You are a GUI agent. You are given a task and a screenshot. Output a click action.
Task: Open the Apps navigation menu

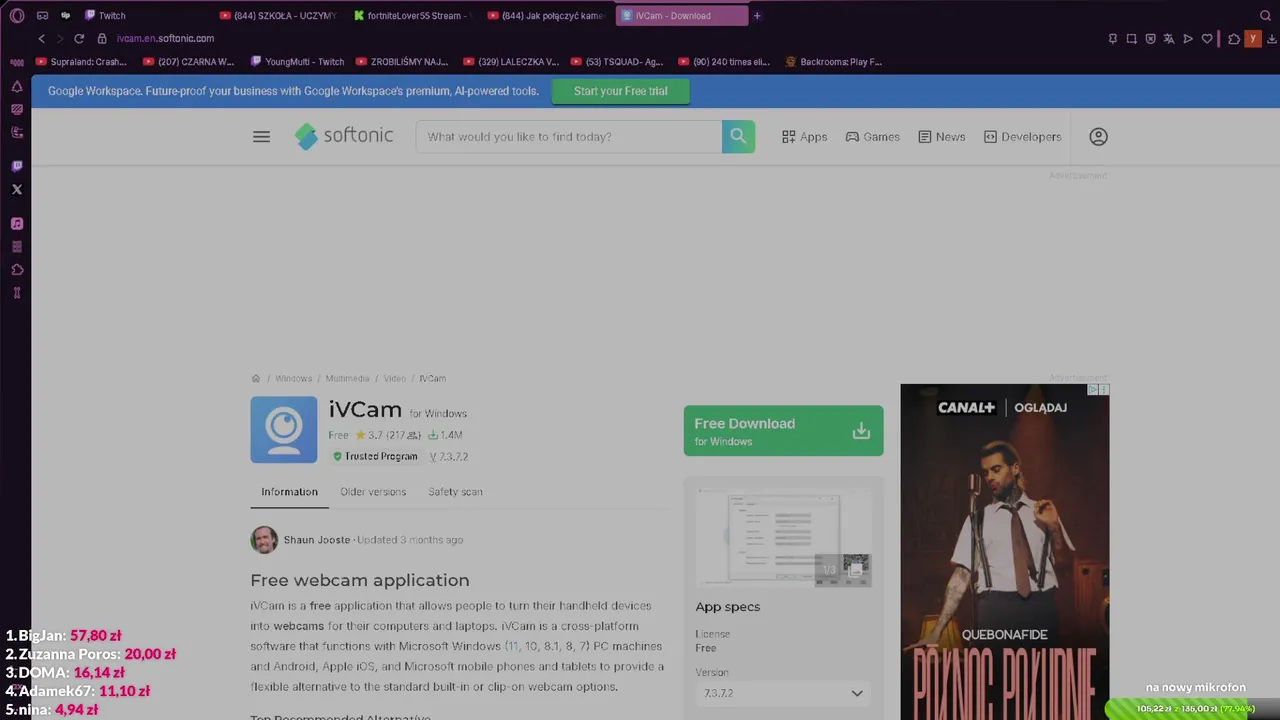[805, 137]
